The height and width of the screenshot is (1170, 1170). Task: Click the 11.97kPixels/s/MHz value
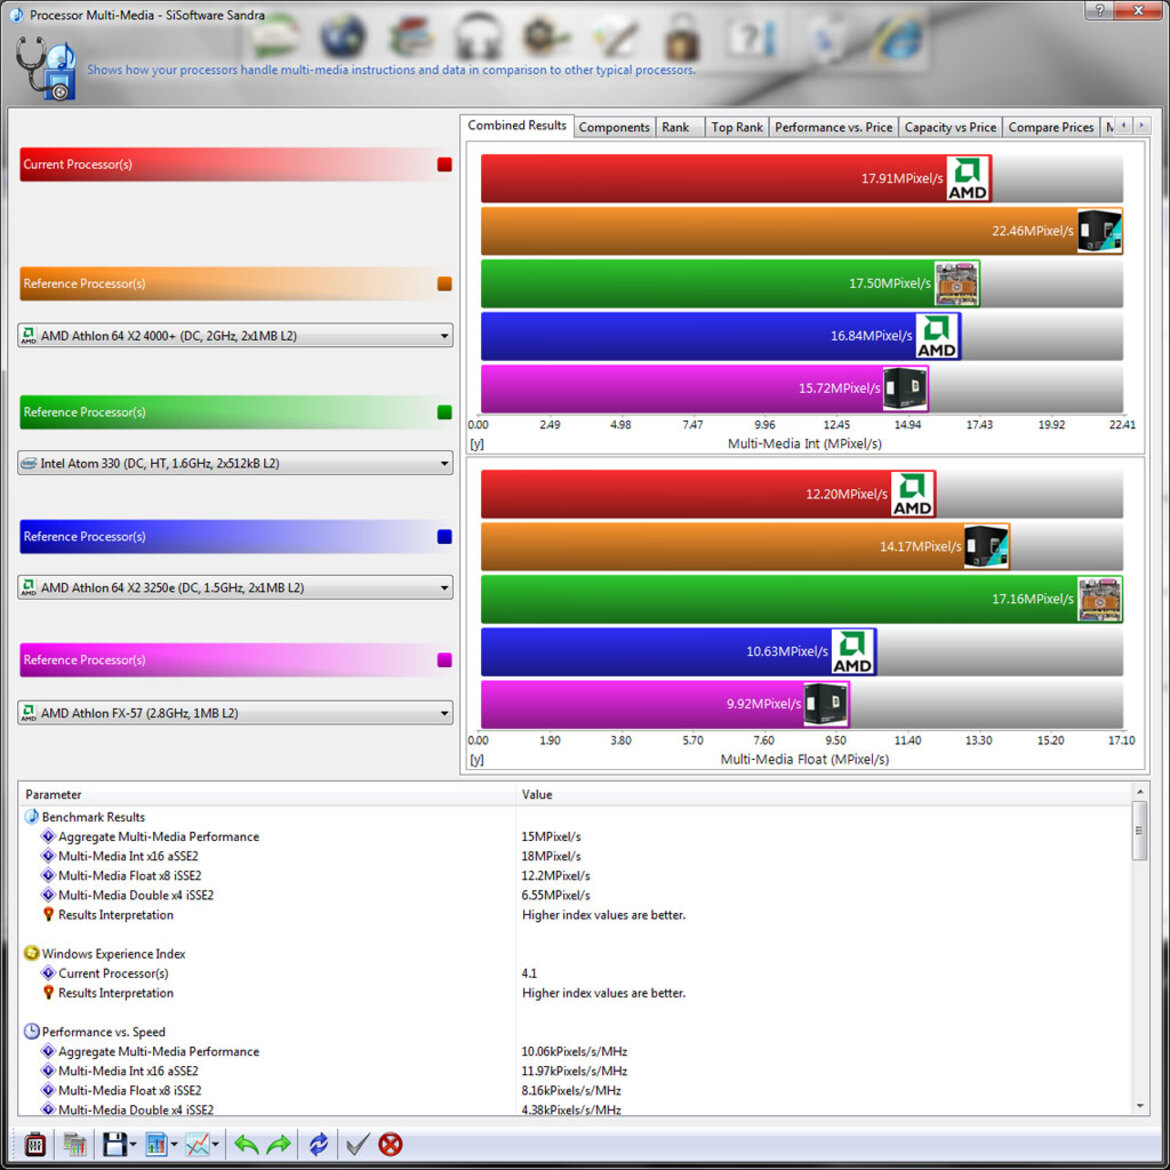(574, 1071)
